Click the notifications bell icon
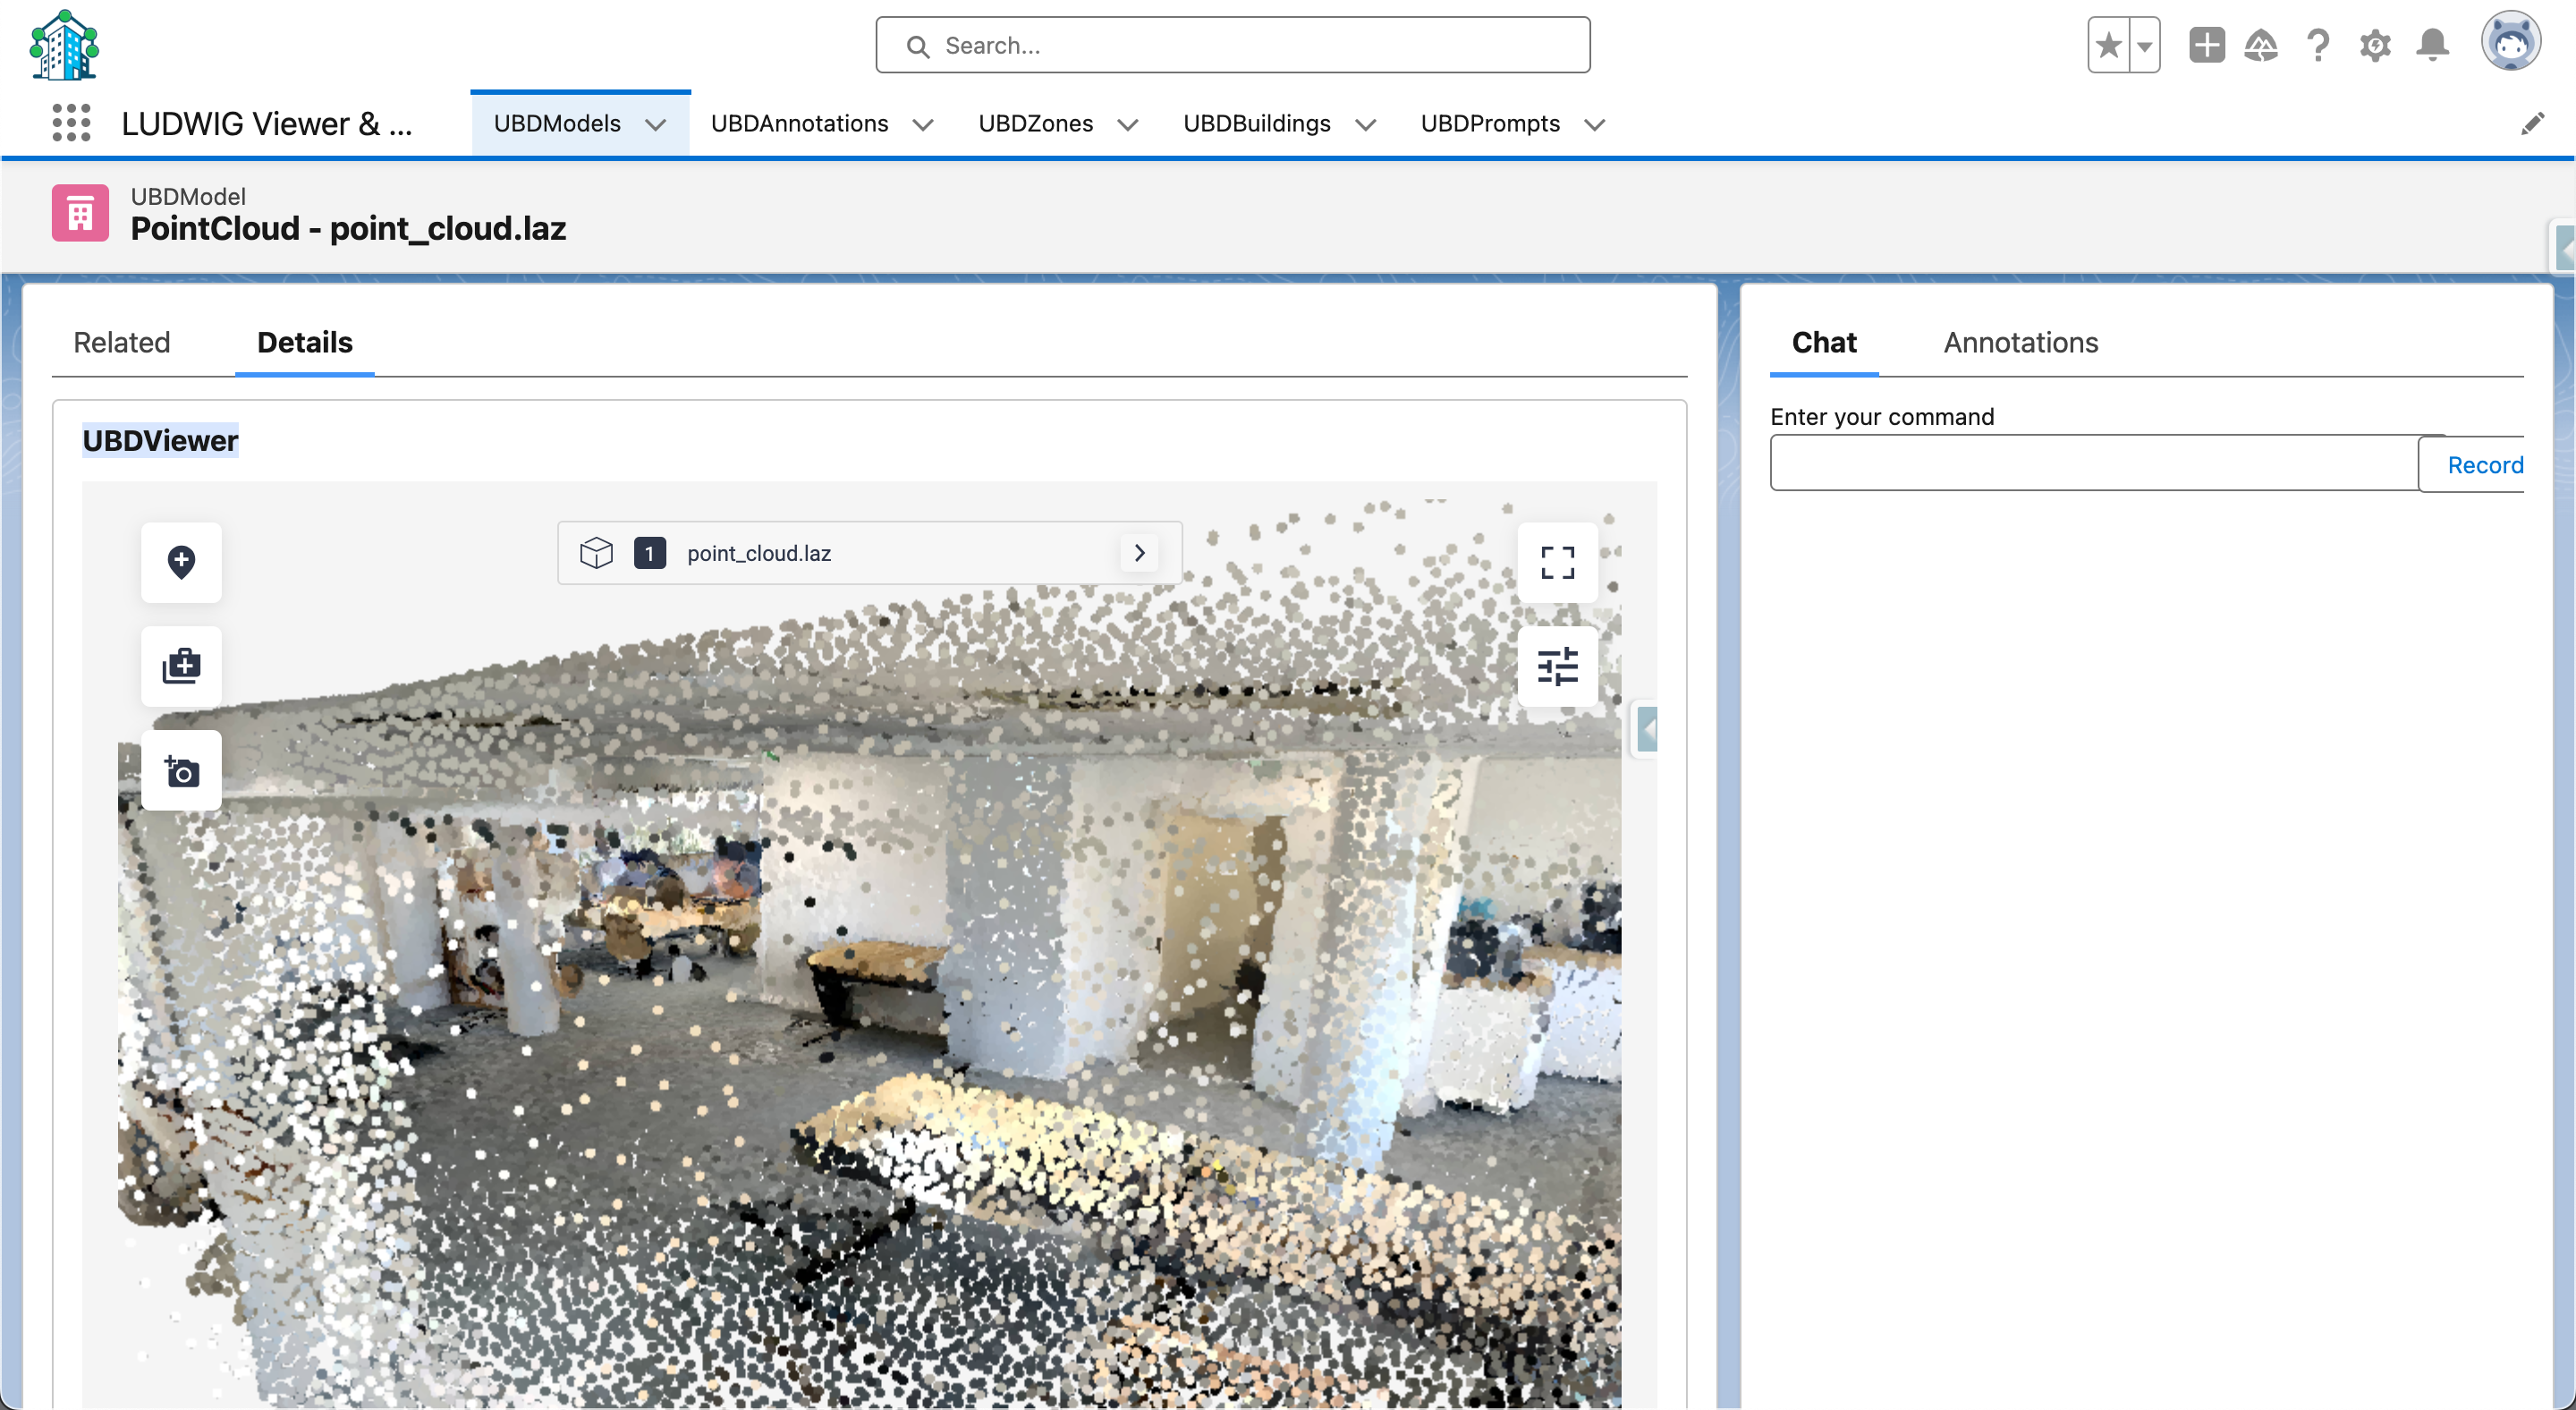Viewport: 2576px width, 1410px height. 2432,45
